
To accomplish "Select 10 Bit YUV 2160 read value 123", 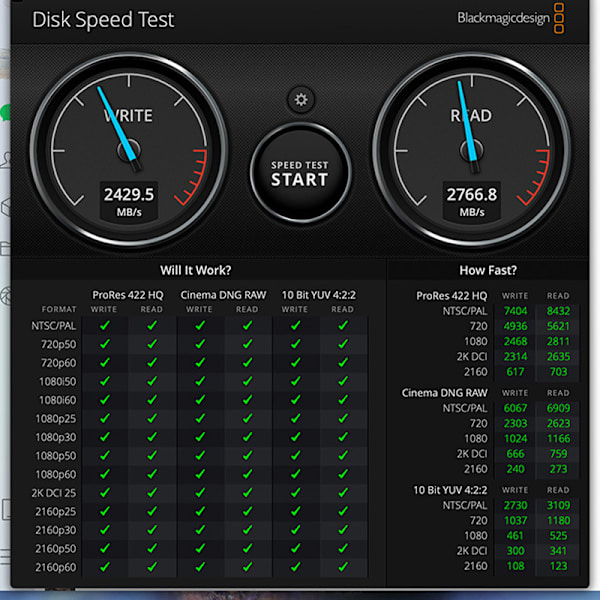I will (x=558, y=566).
